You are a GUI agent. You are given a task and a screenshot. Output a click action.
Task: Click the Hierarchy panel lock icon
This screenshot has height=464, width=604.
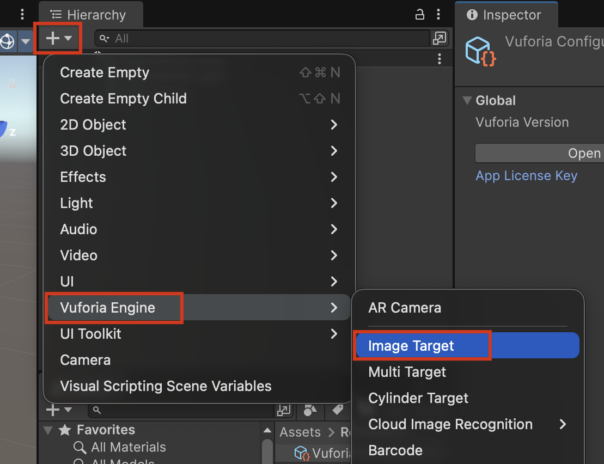click(x=419, y=14)
